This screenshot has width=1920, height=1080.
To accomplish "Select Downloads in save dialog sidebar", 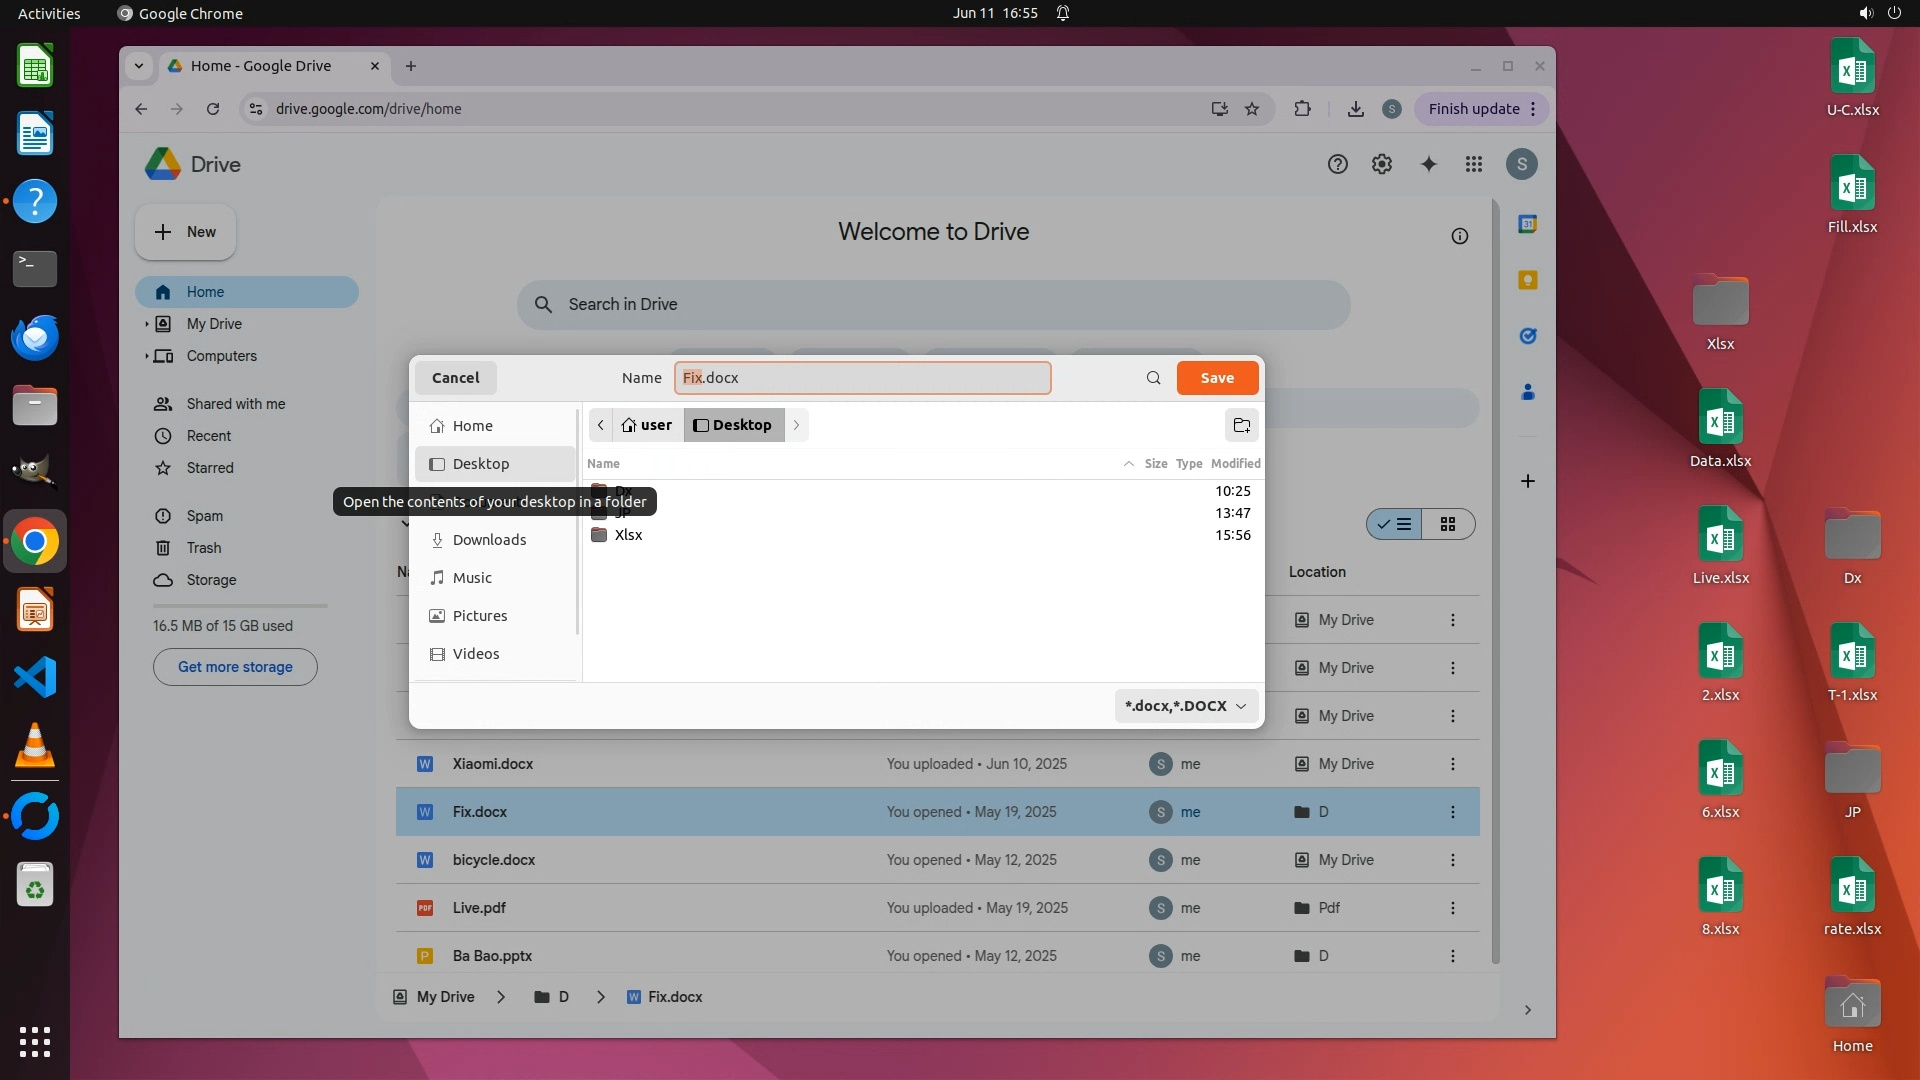I will pyautogui.click(x=489, y=540).
